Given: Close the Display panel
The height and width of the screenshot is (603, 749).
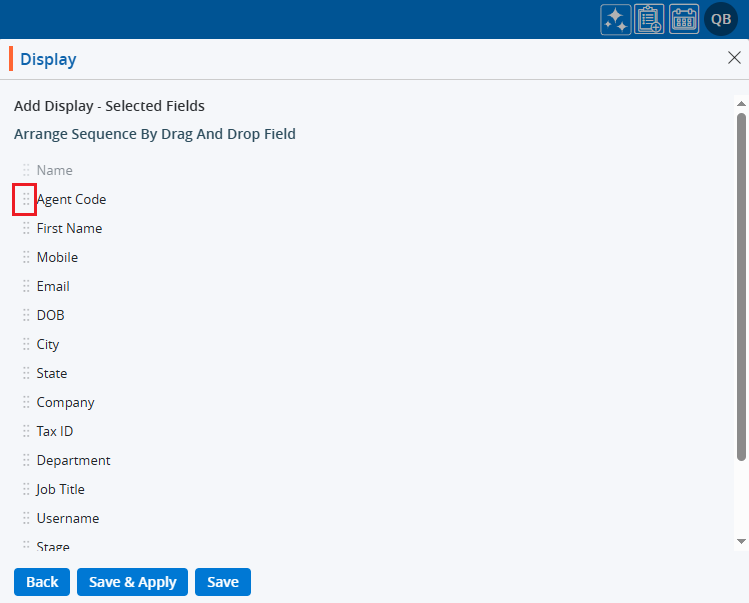Looking at the screenshot, I should [x=734, y=58].
